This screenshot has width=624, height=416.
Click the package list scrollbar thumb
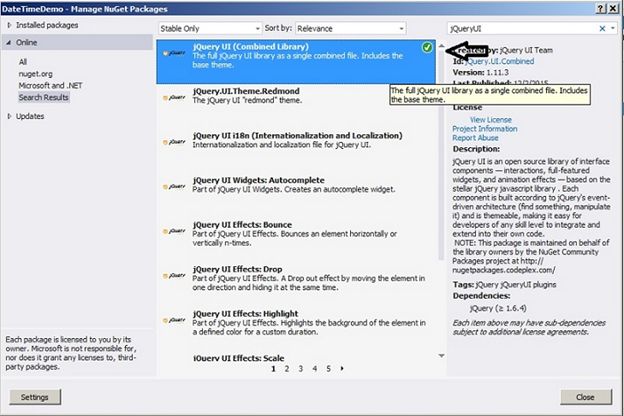tap(441, 155)
